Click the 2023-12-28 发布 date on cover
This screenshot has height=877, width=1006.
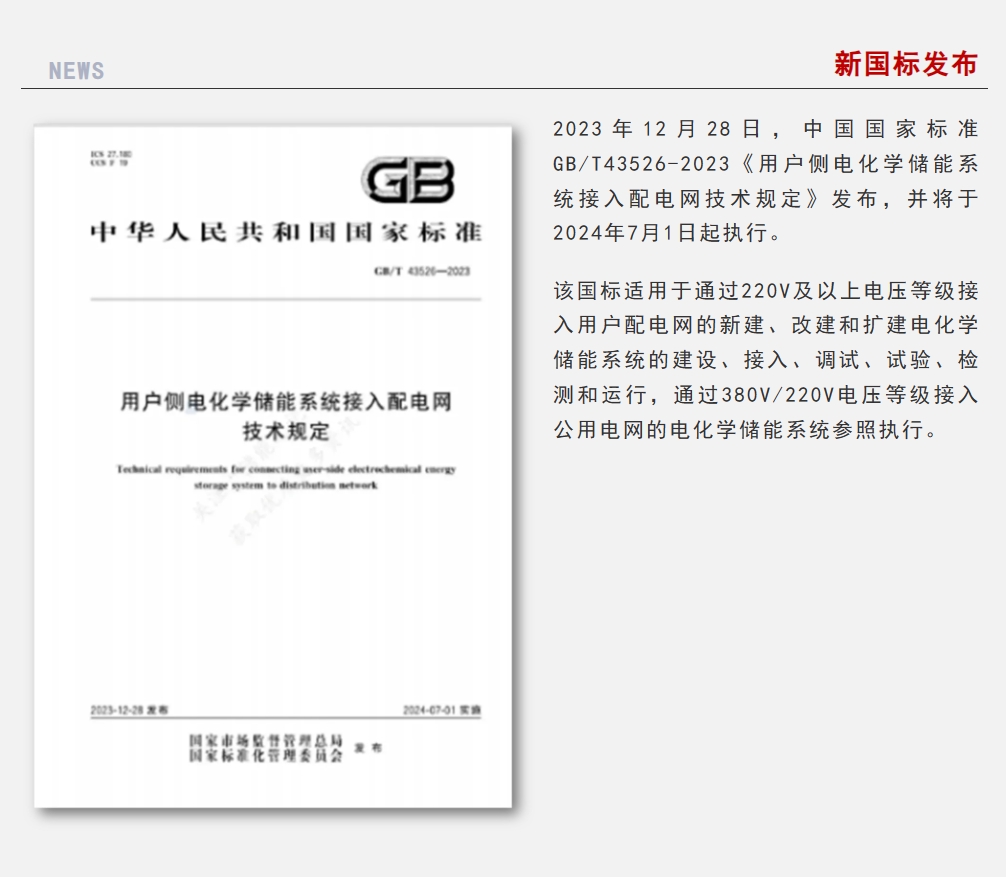coord(130,709)
